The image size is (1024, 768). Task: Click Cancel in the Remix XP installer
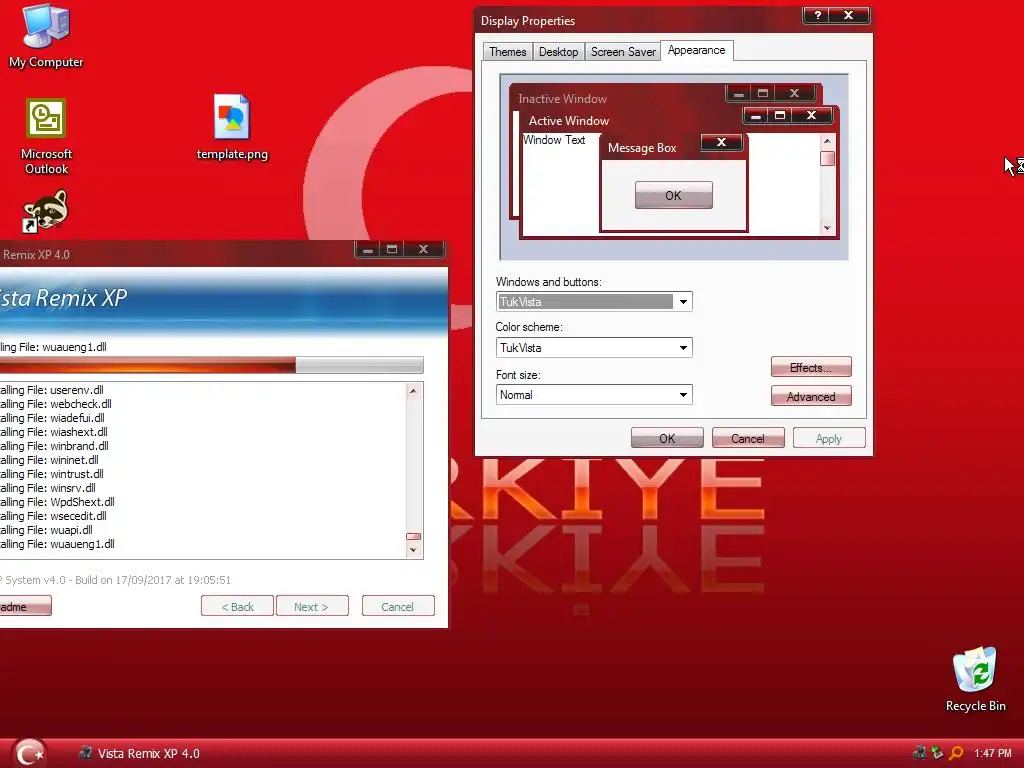(398, 606)
